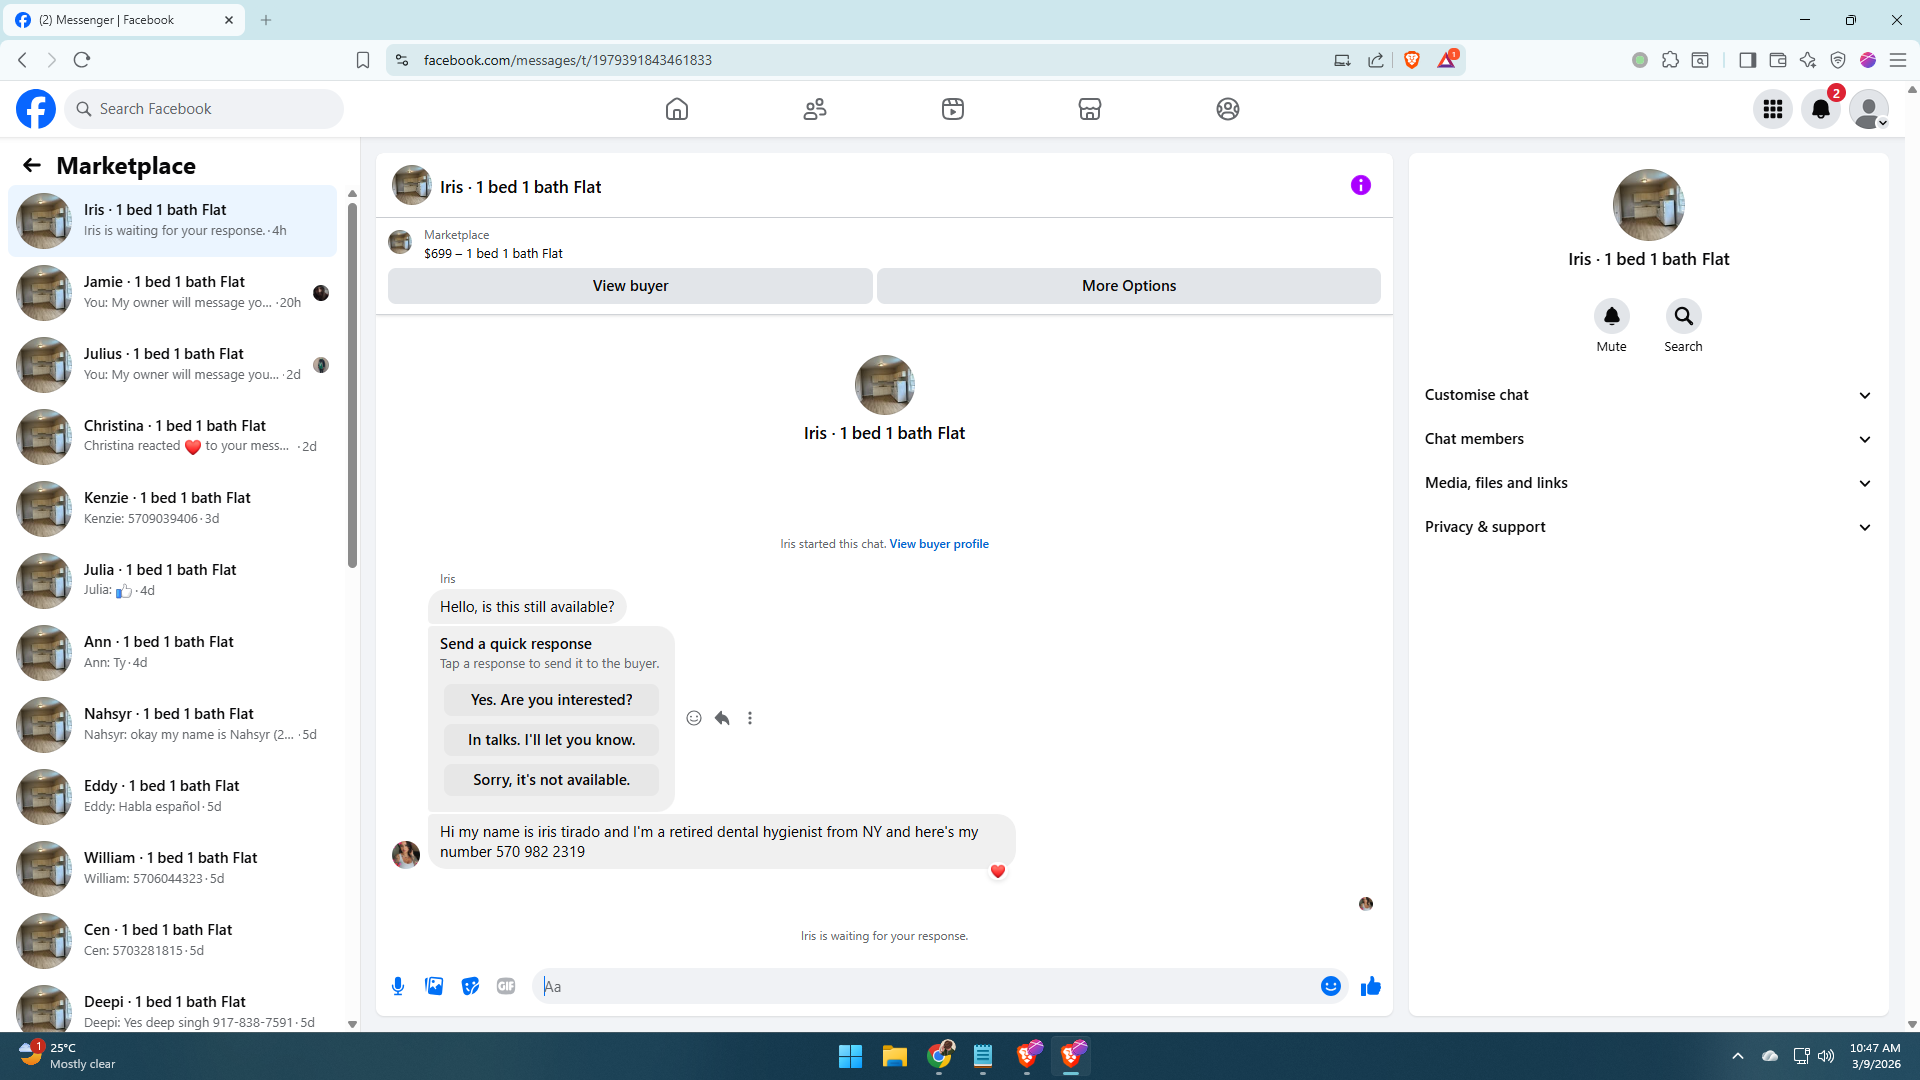Click the View buyer button
1920x1080 pixels.
[x=630, y=286]
